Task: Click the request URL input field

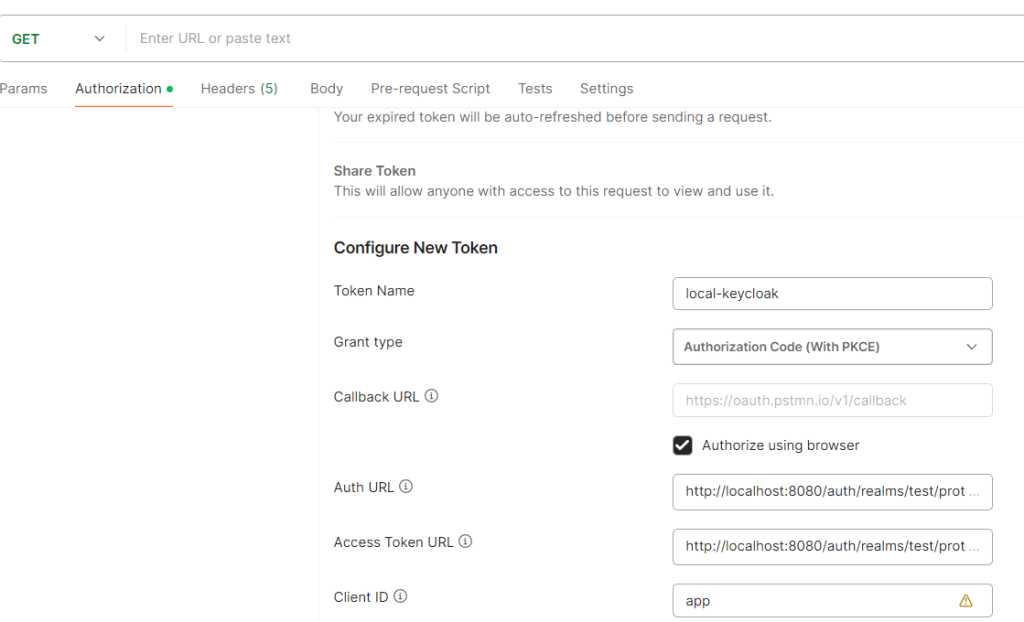Action: coord(575,39)
